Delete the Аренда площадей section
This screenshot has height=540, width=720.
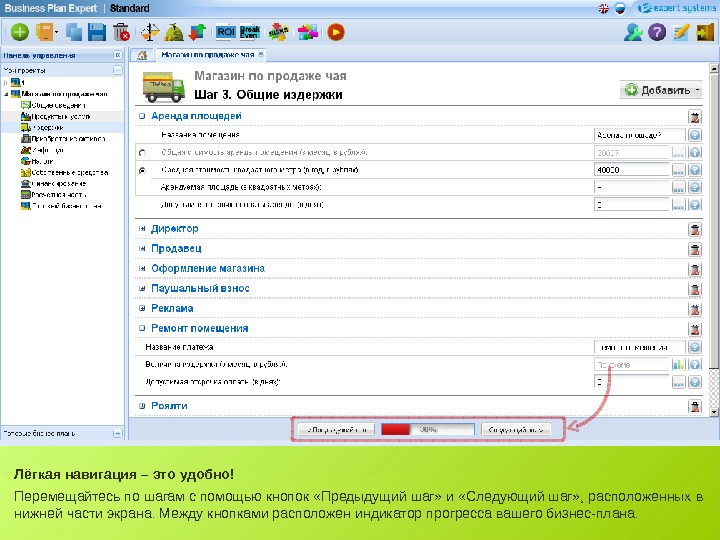tap(695, 117)
